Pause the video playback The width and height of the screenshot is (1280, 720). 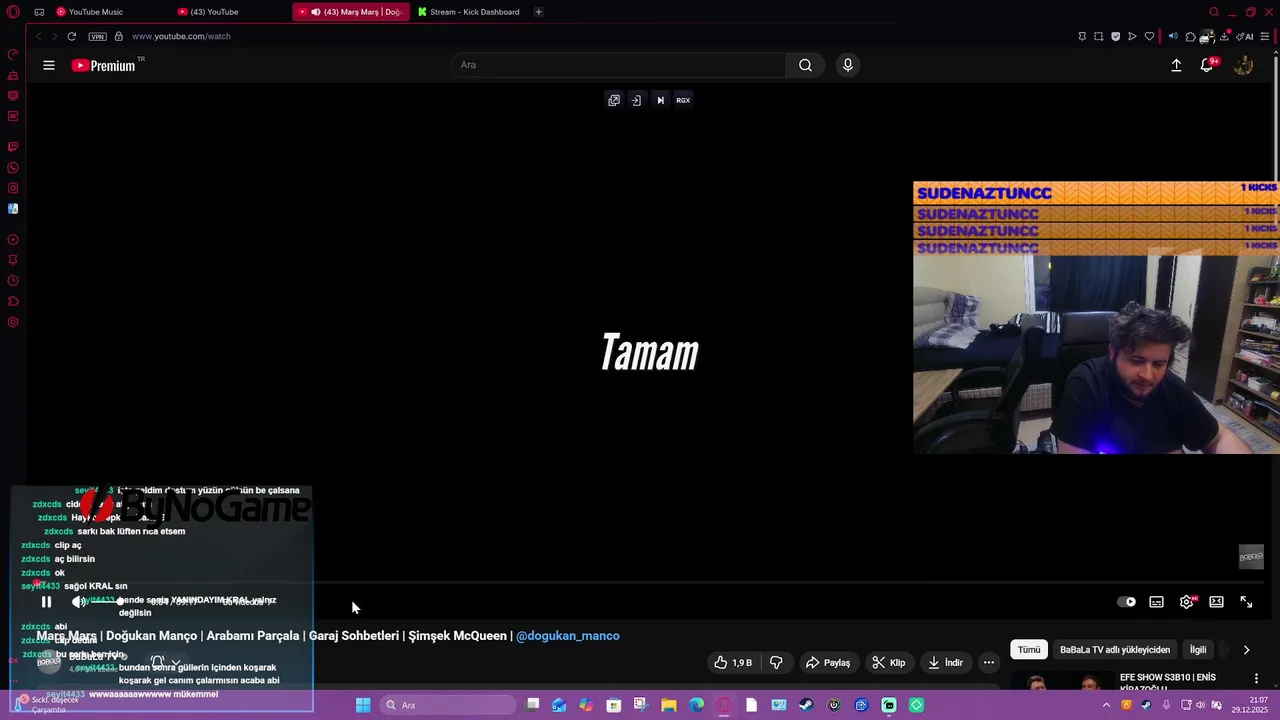pyautogui.click(x=46, y=602)
